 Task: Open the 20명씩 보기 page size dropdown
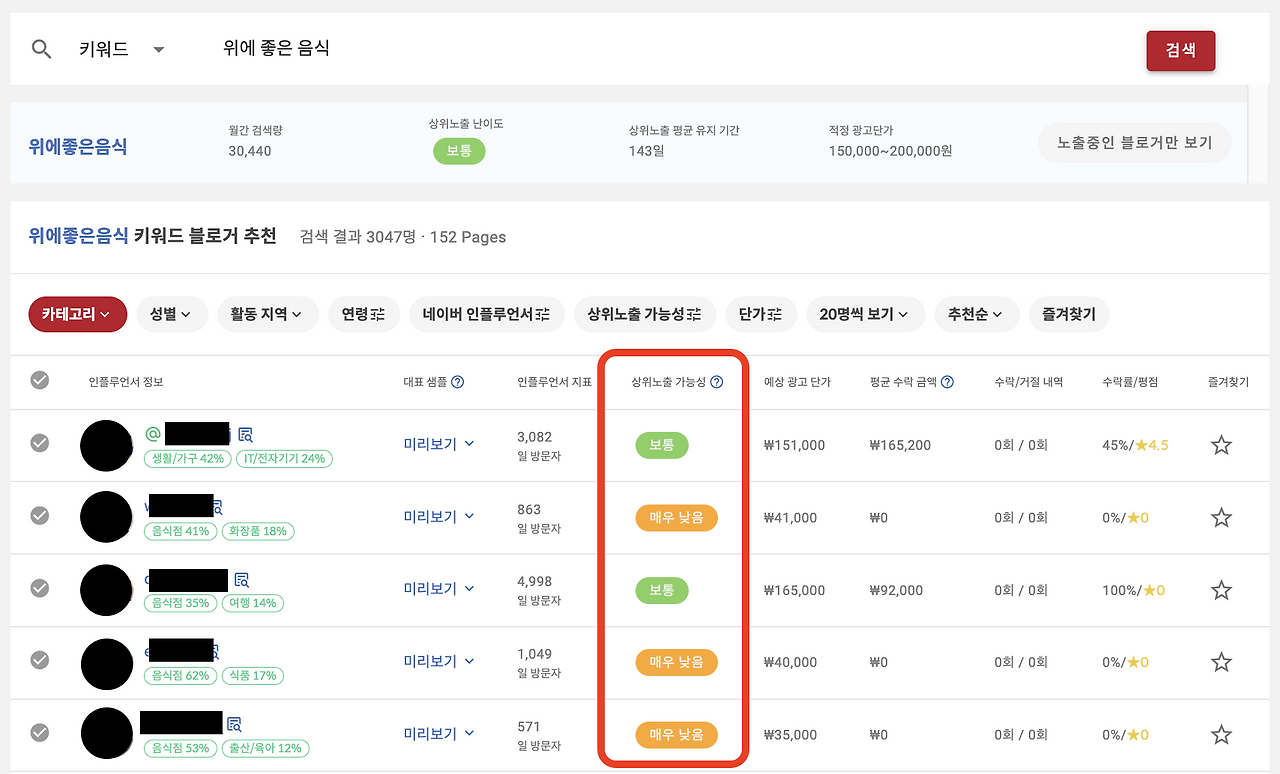tap(865, 313)
